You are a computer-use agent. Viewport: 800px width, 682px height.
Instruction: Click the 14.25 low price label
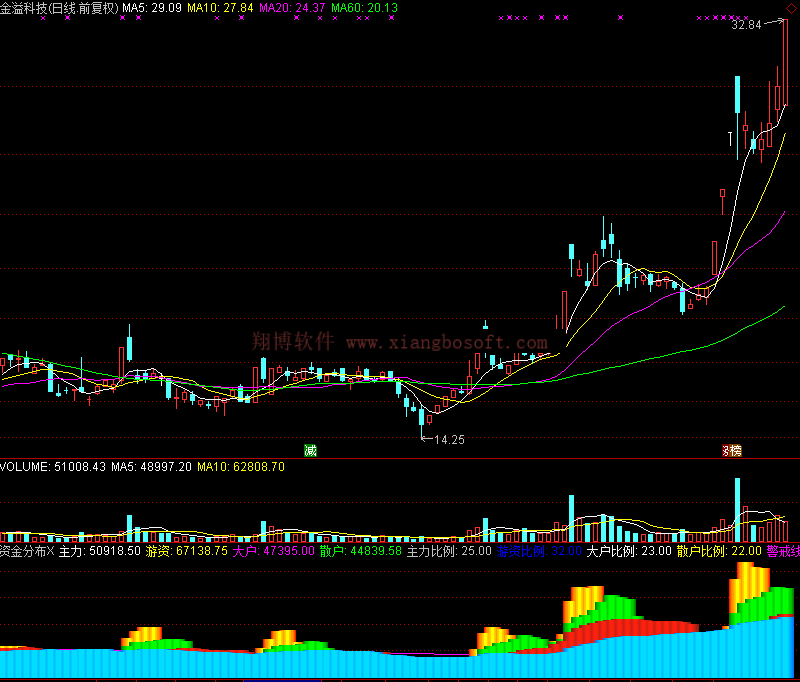pyautogui.click(x=449, y=440)
